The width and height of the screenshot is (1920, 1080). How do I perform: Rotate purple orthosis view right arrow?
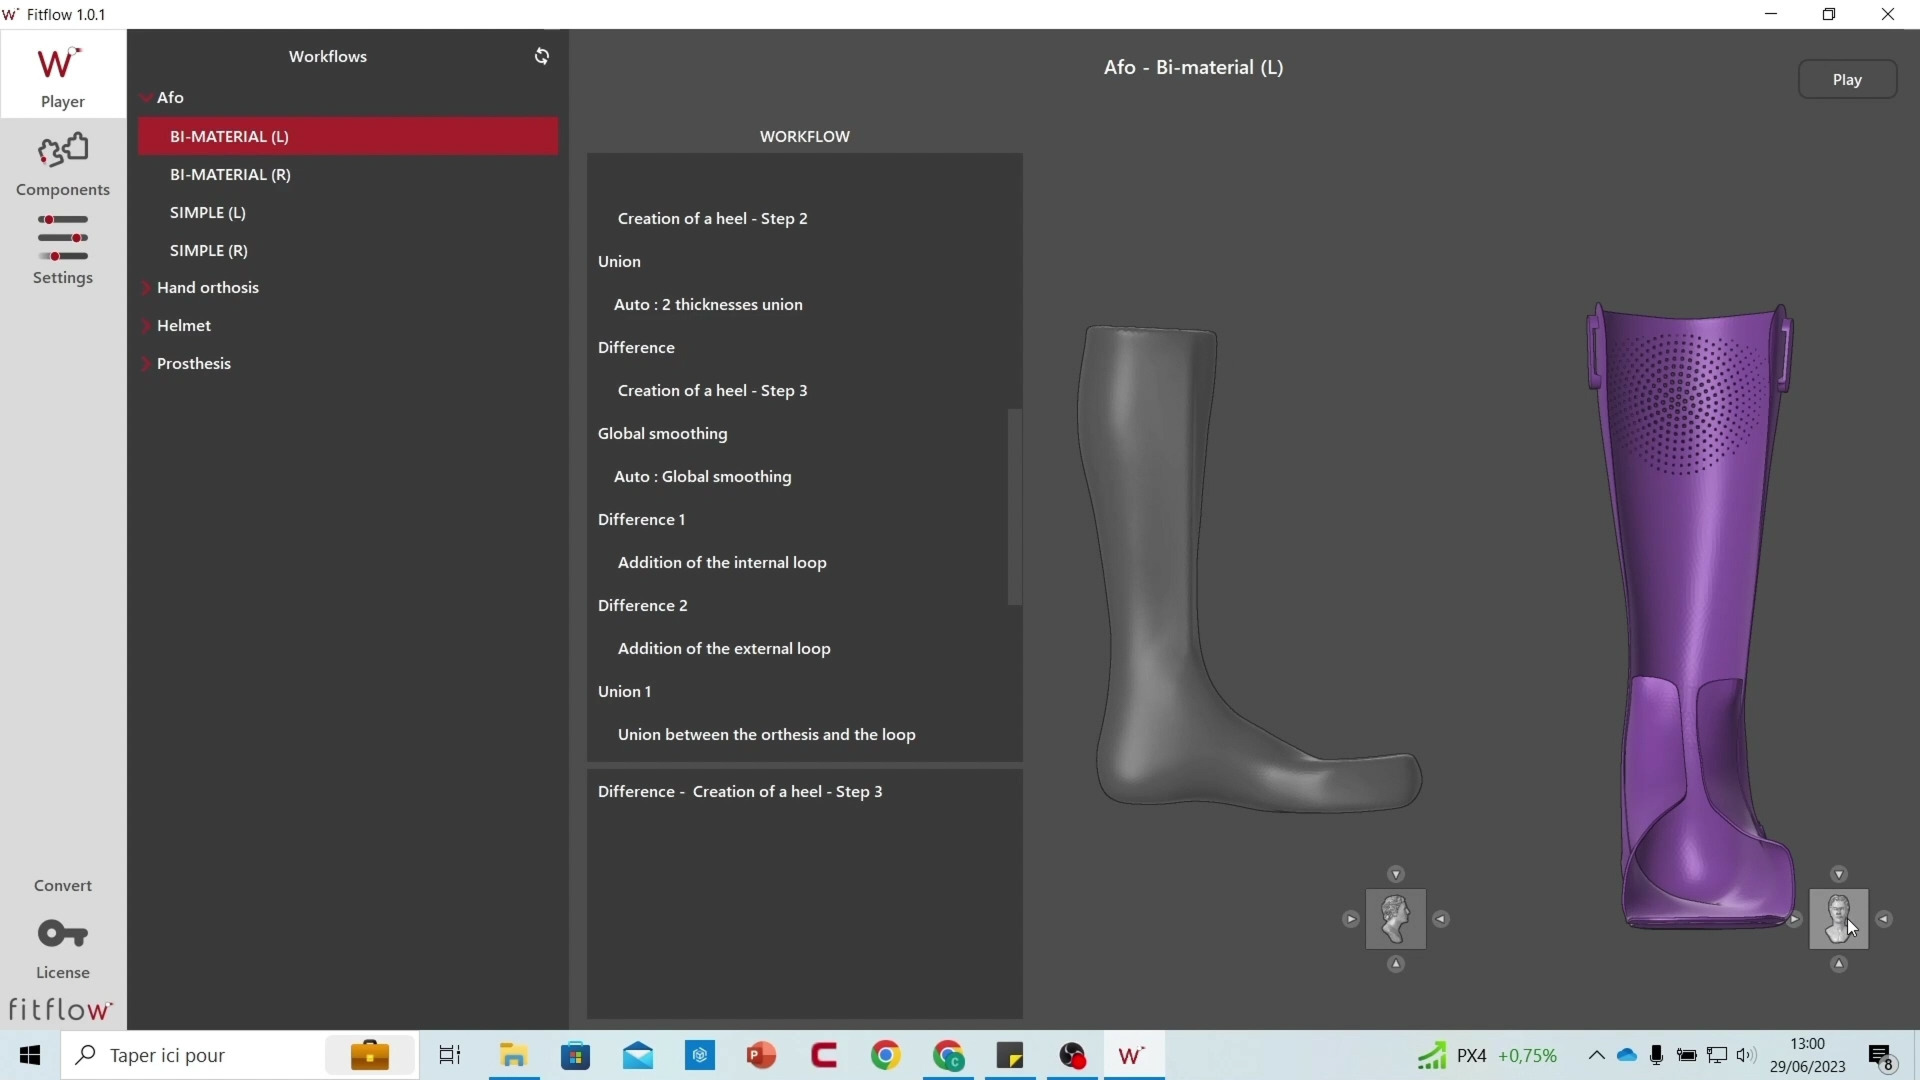(1884, 919)
